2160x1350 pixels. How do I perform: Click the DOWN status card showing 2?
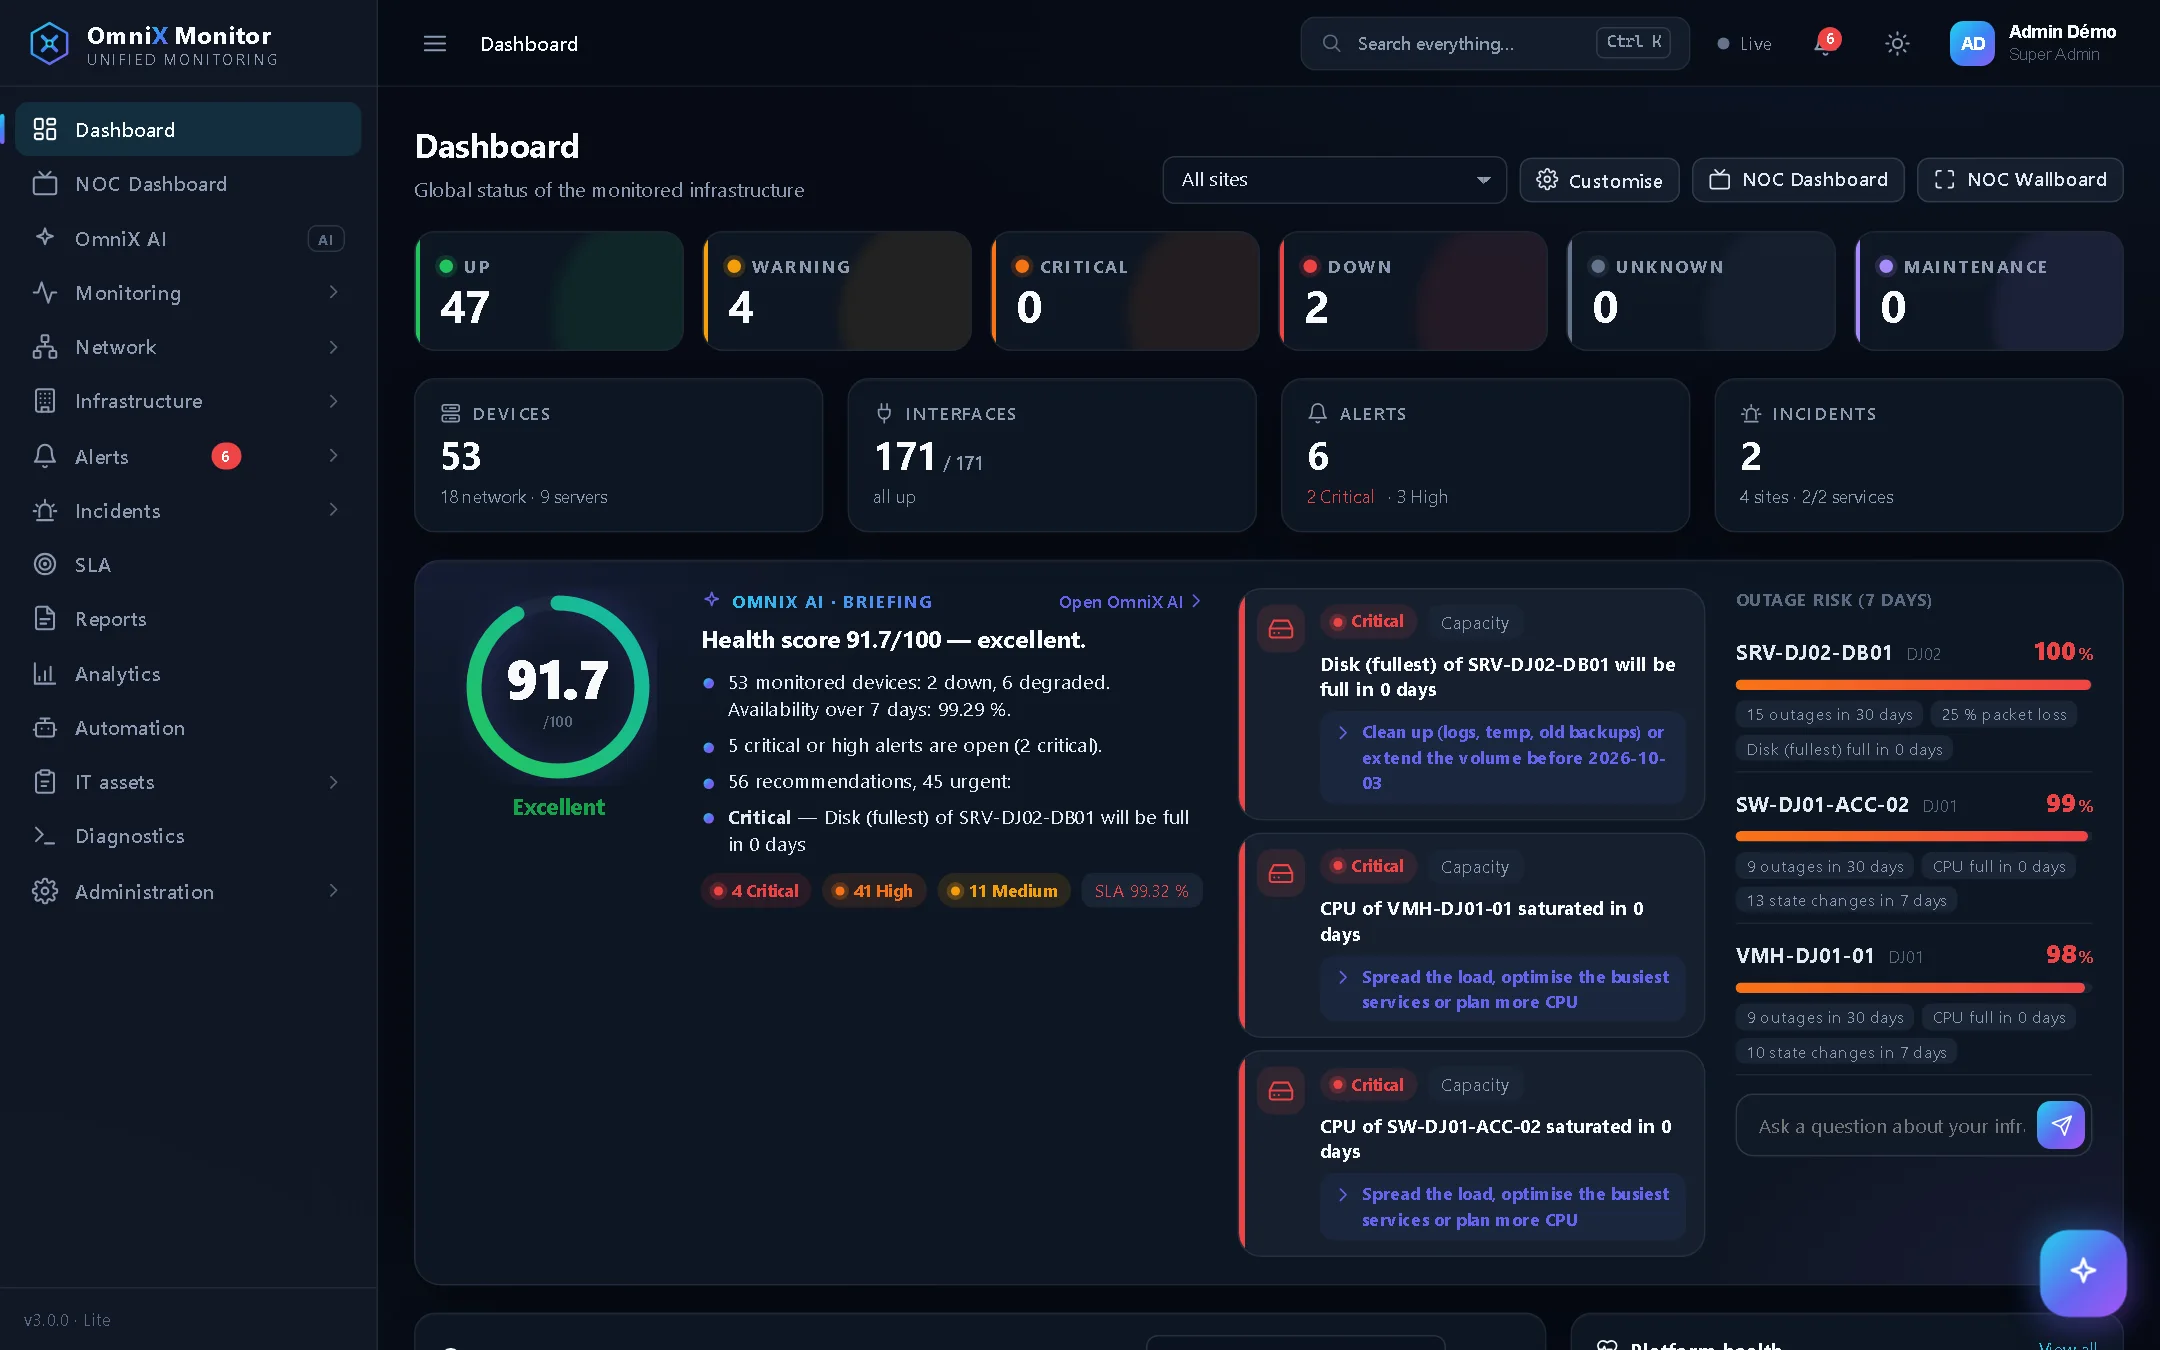tap(1413, 291)
